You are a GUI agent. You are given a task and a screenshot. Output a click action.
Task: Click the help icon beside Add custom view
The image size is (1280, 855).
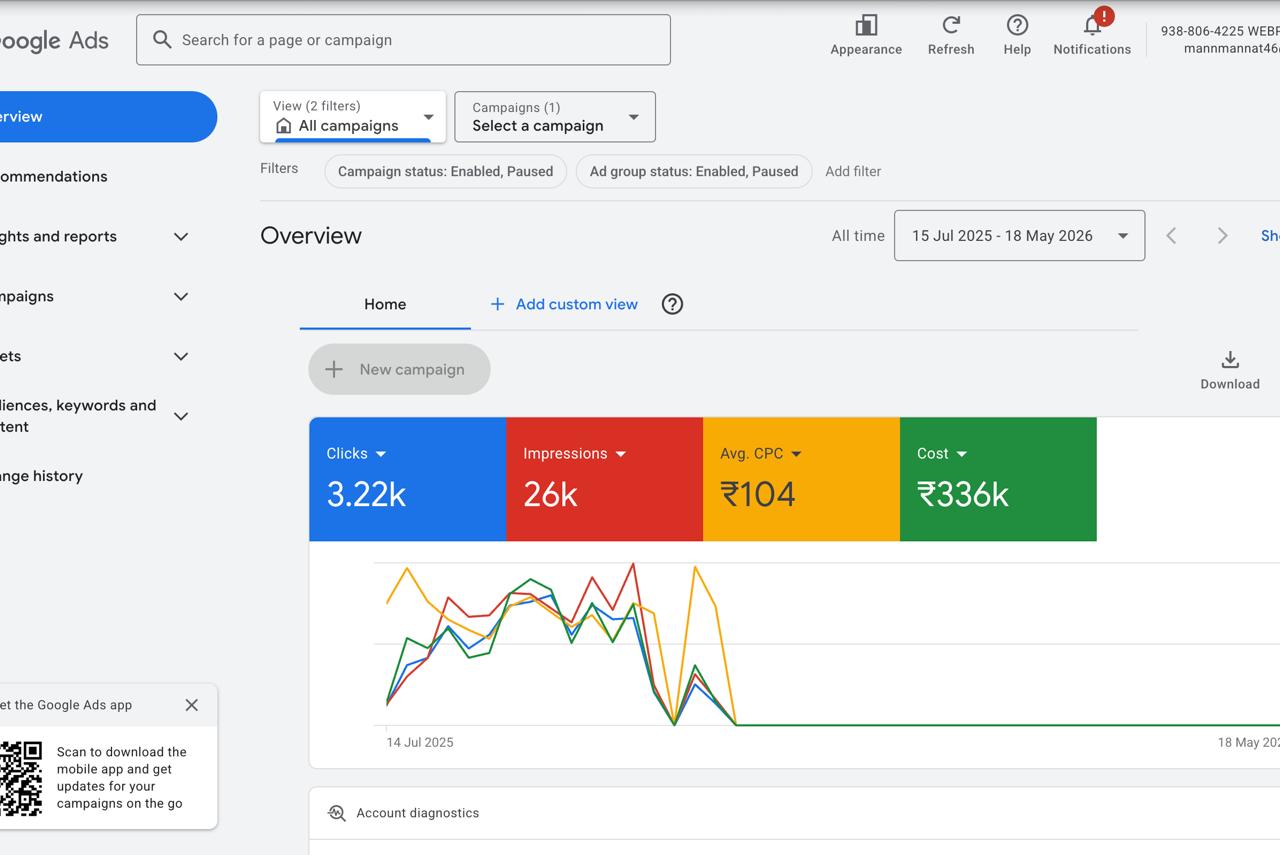click(x=673, y=304)
